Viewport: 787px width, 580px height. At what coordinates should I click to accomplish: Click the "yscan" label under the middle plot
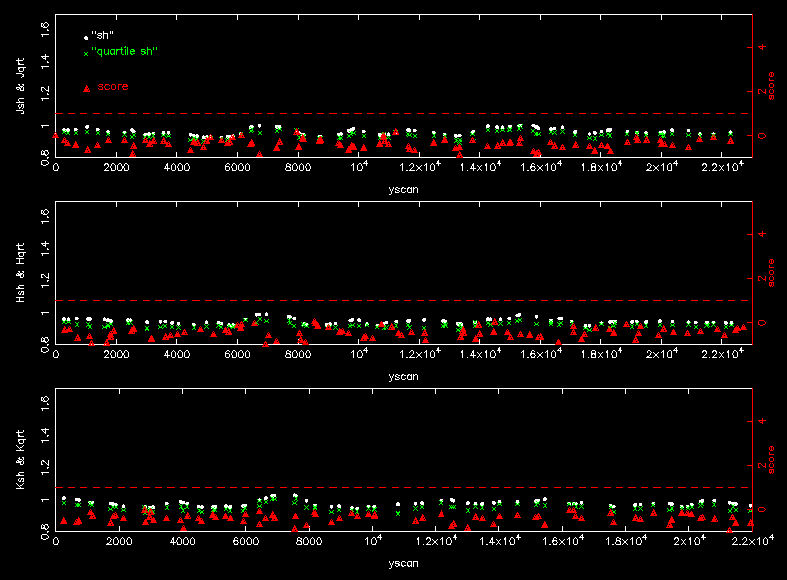point(403,376)
